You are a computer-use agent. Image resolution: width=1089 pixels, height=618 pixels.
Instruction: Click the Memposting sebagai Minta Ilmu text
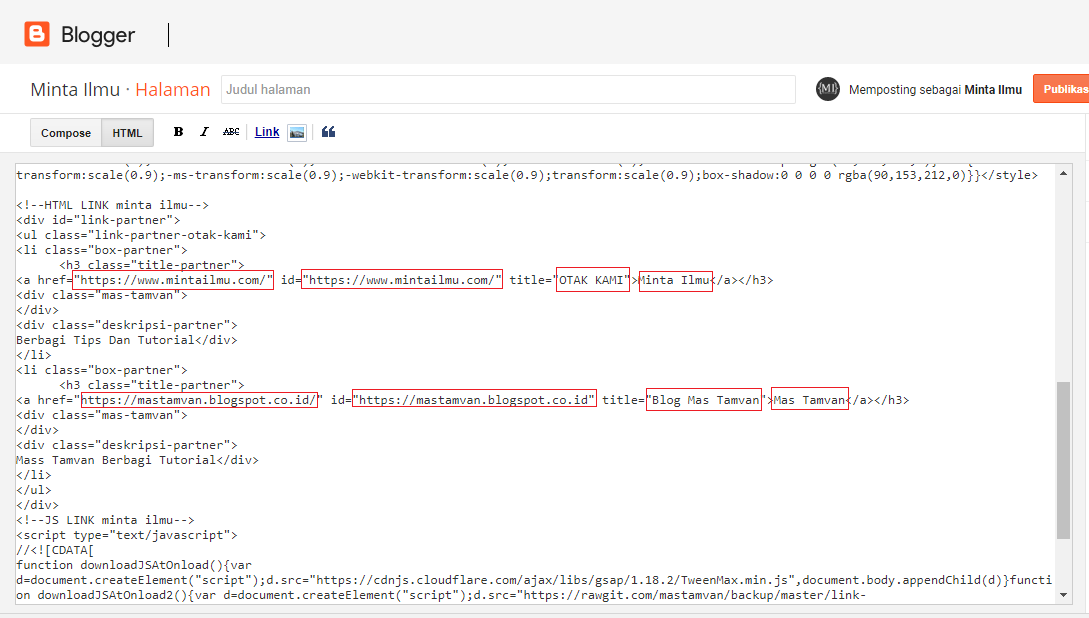pyautogui.click(x=936, y=90)
